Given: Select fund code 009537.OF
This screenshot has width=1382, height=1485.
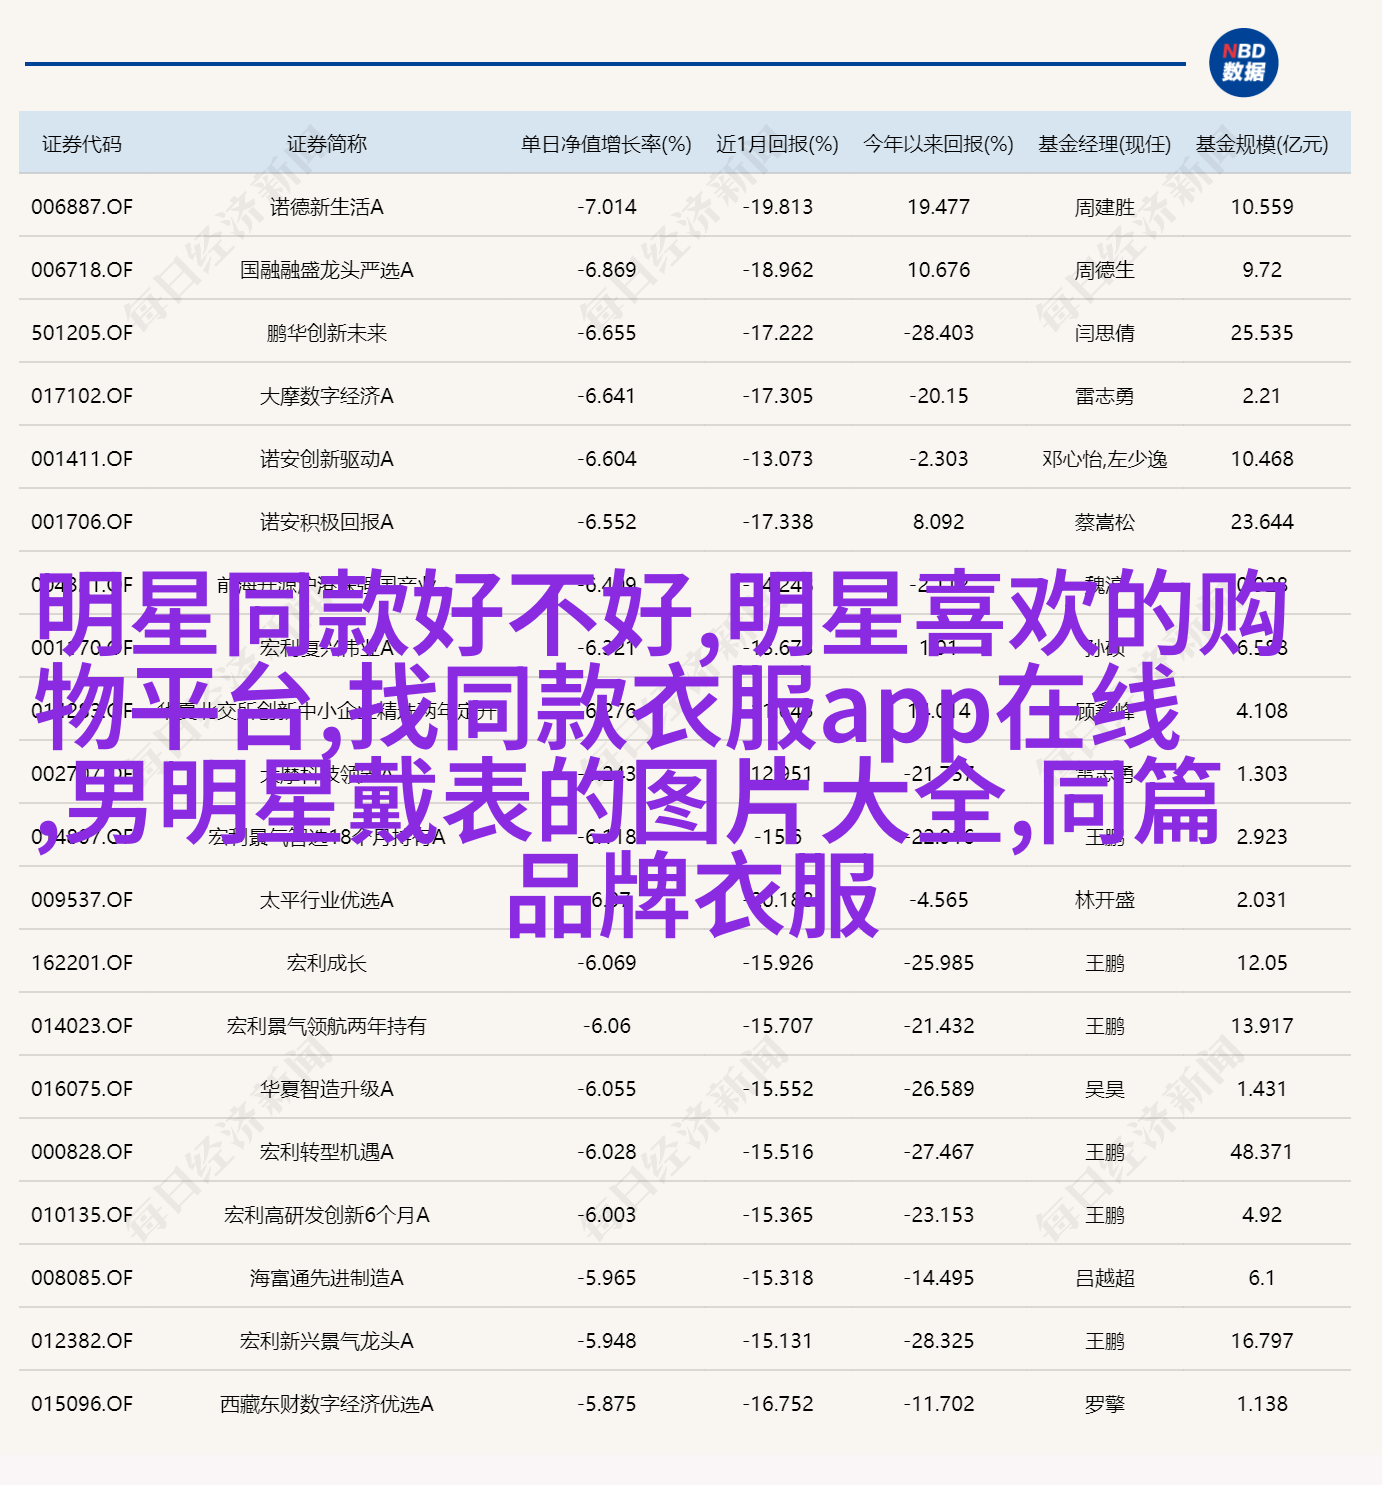Looking at the screenshot, I should [82, 900].
